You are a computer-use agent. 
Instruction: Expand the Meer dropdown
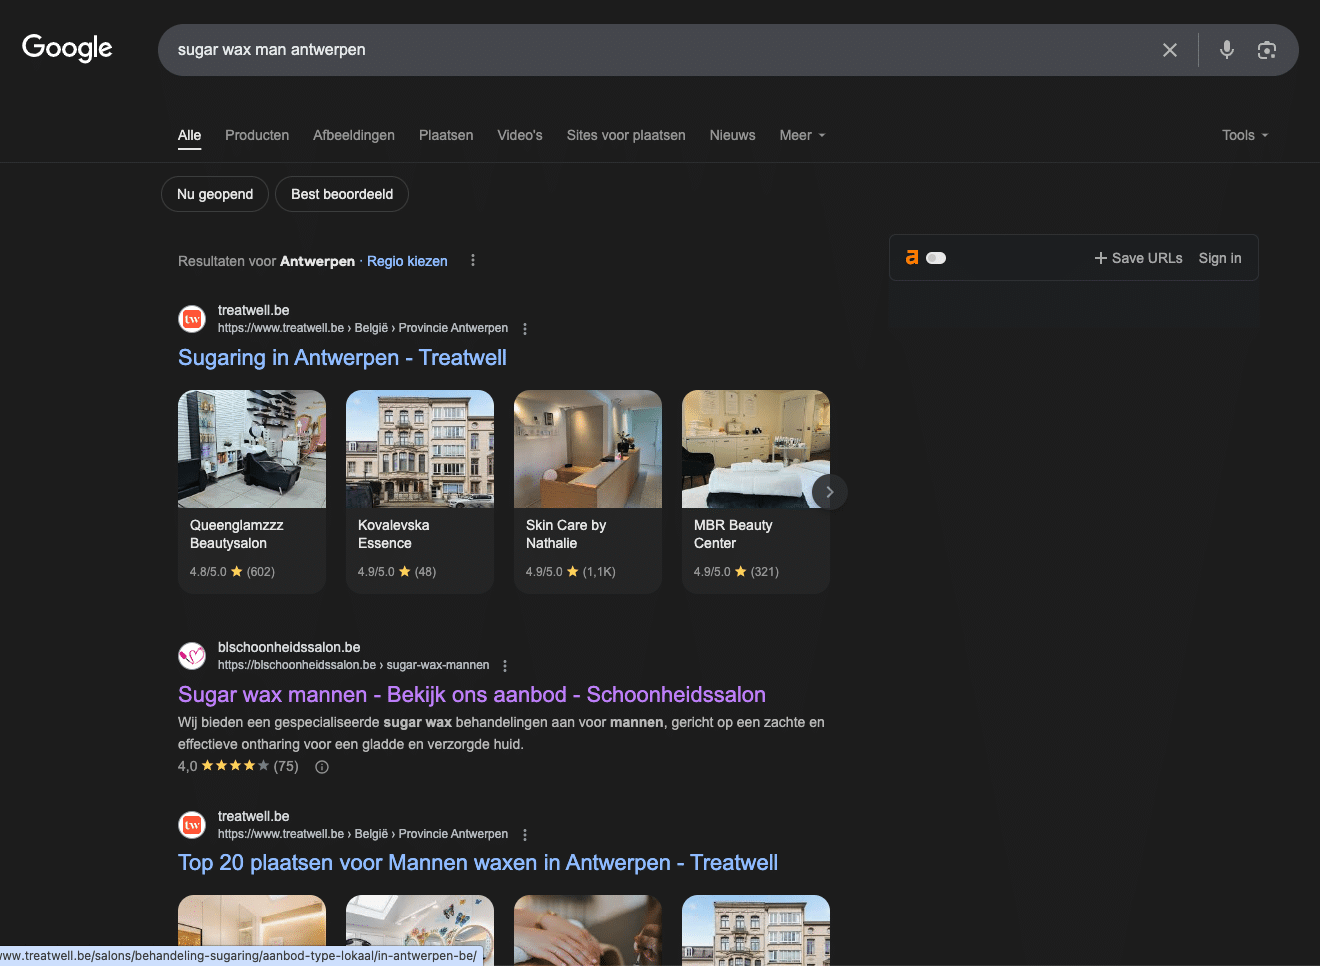click(x=803, y=135)
